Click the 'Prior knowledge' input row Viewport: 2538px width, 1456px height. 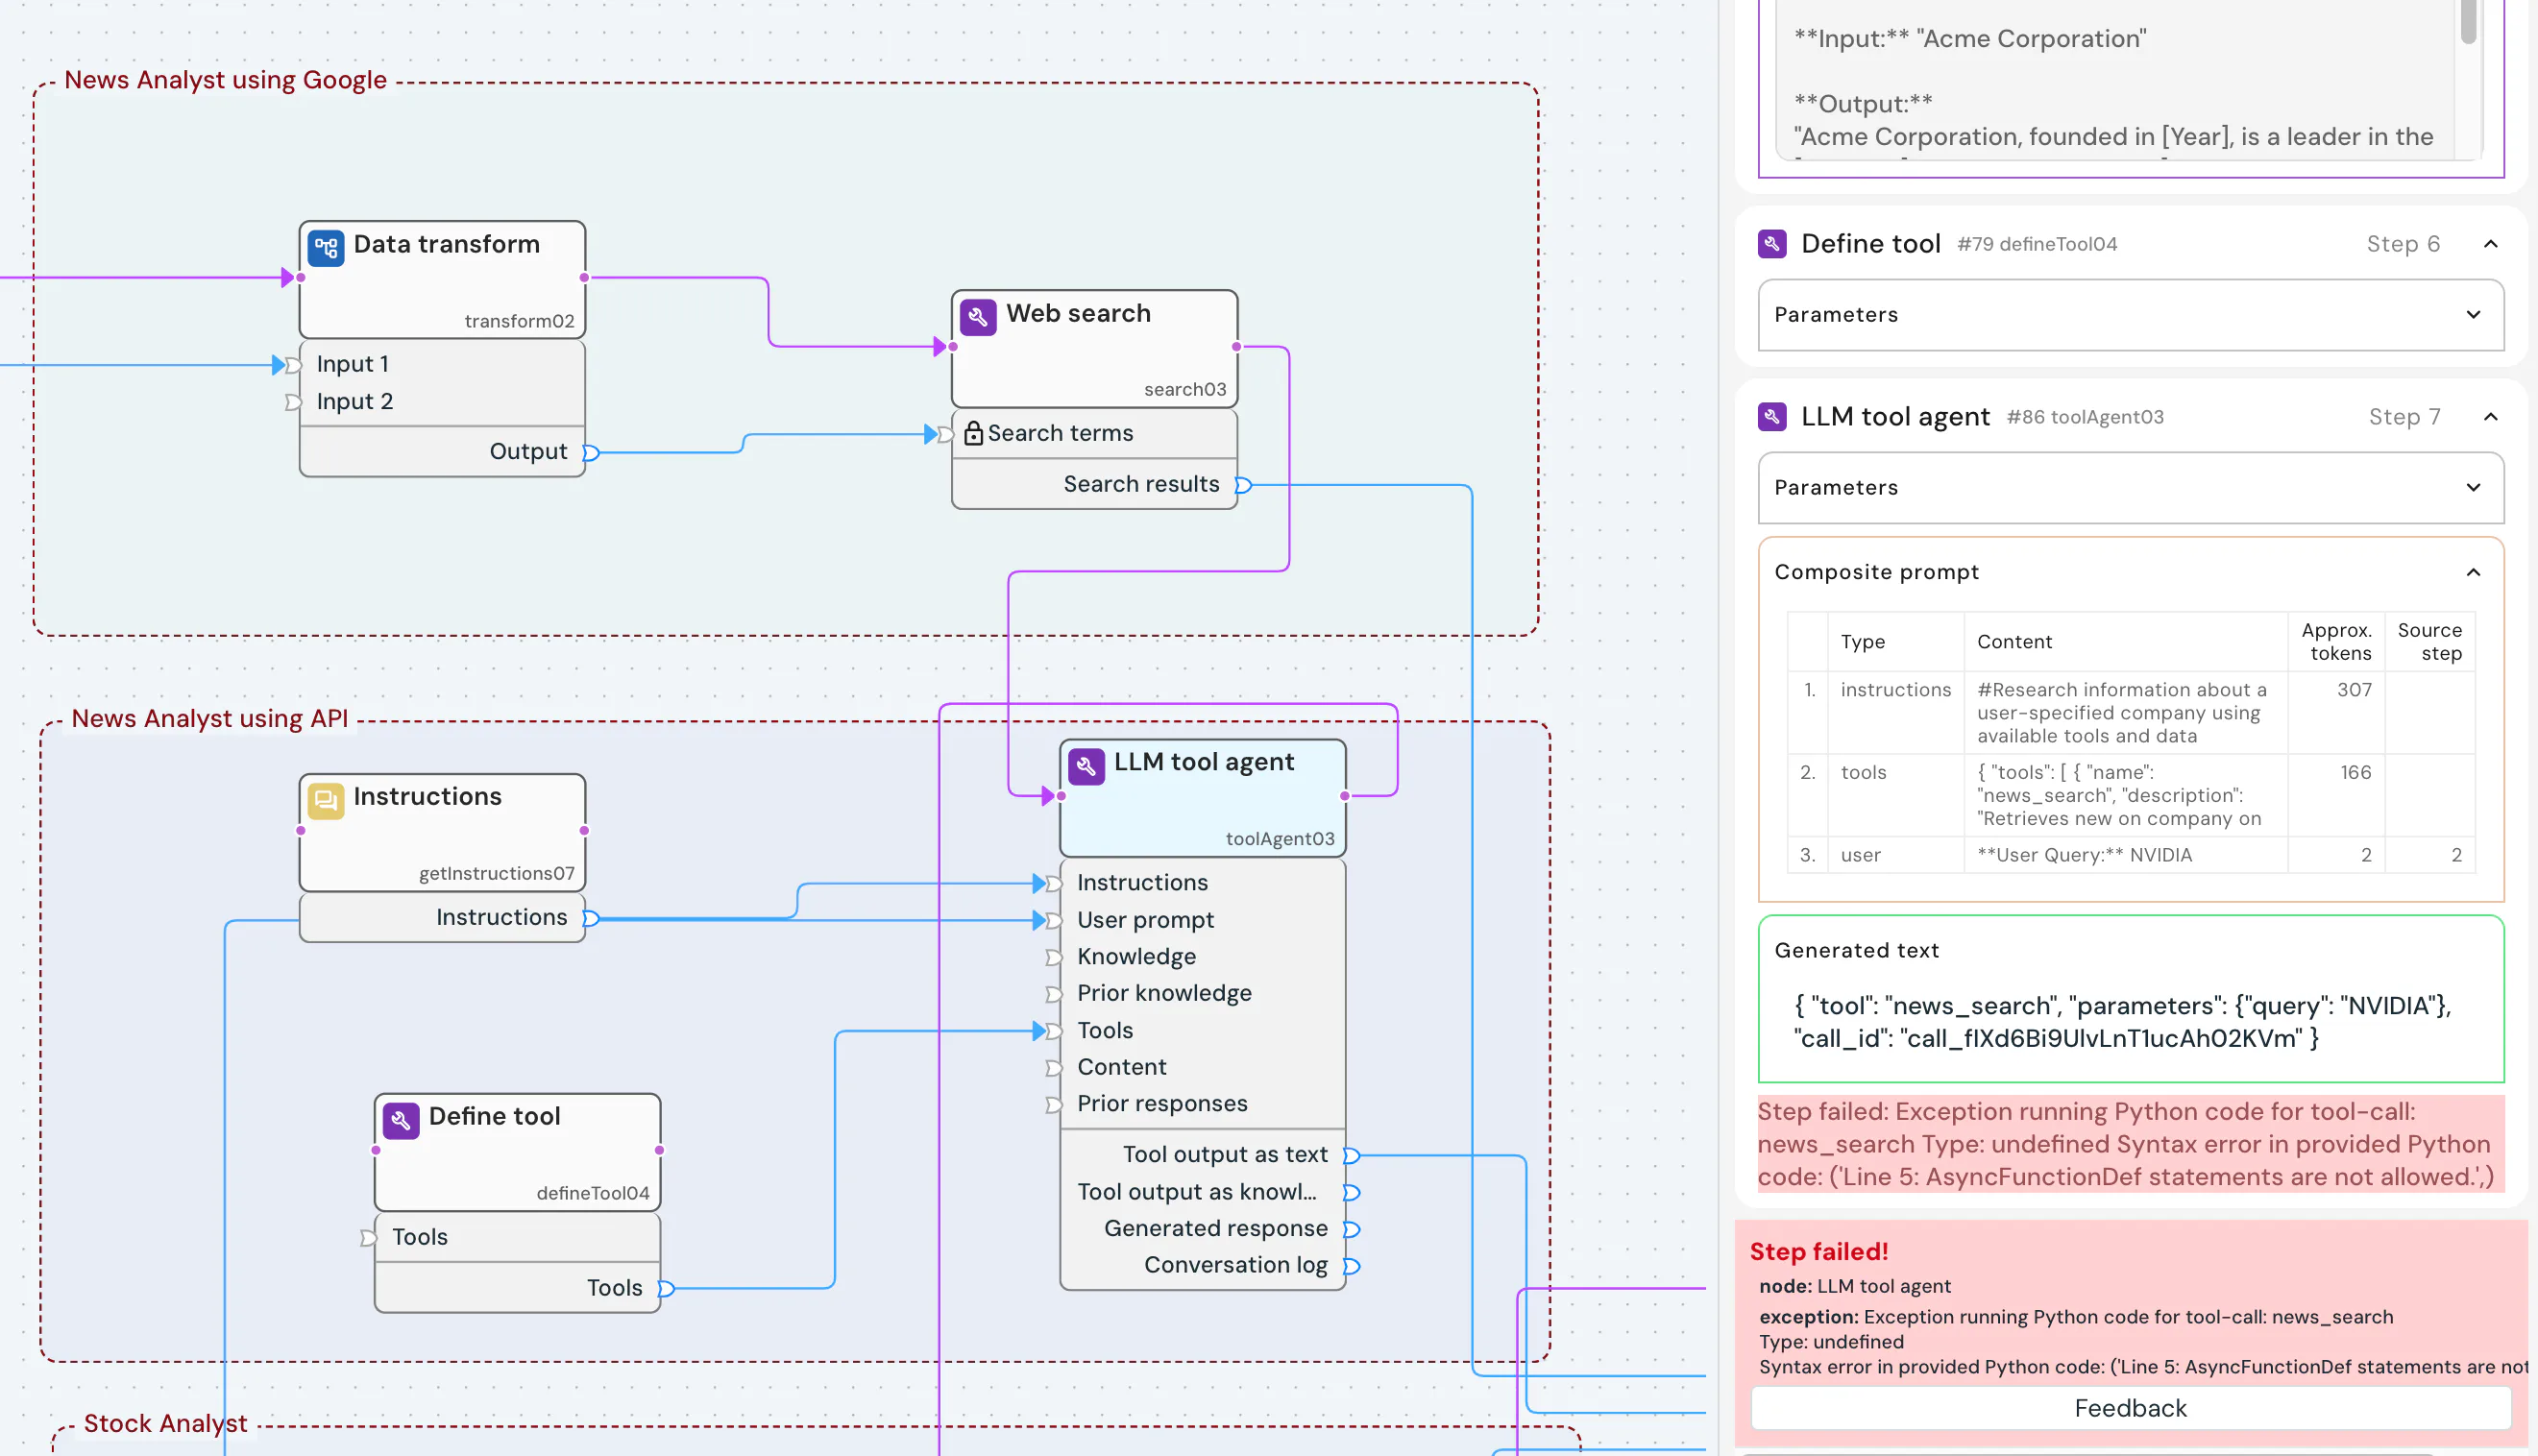tap(1202, 993)
